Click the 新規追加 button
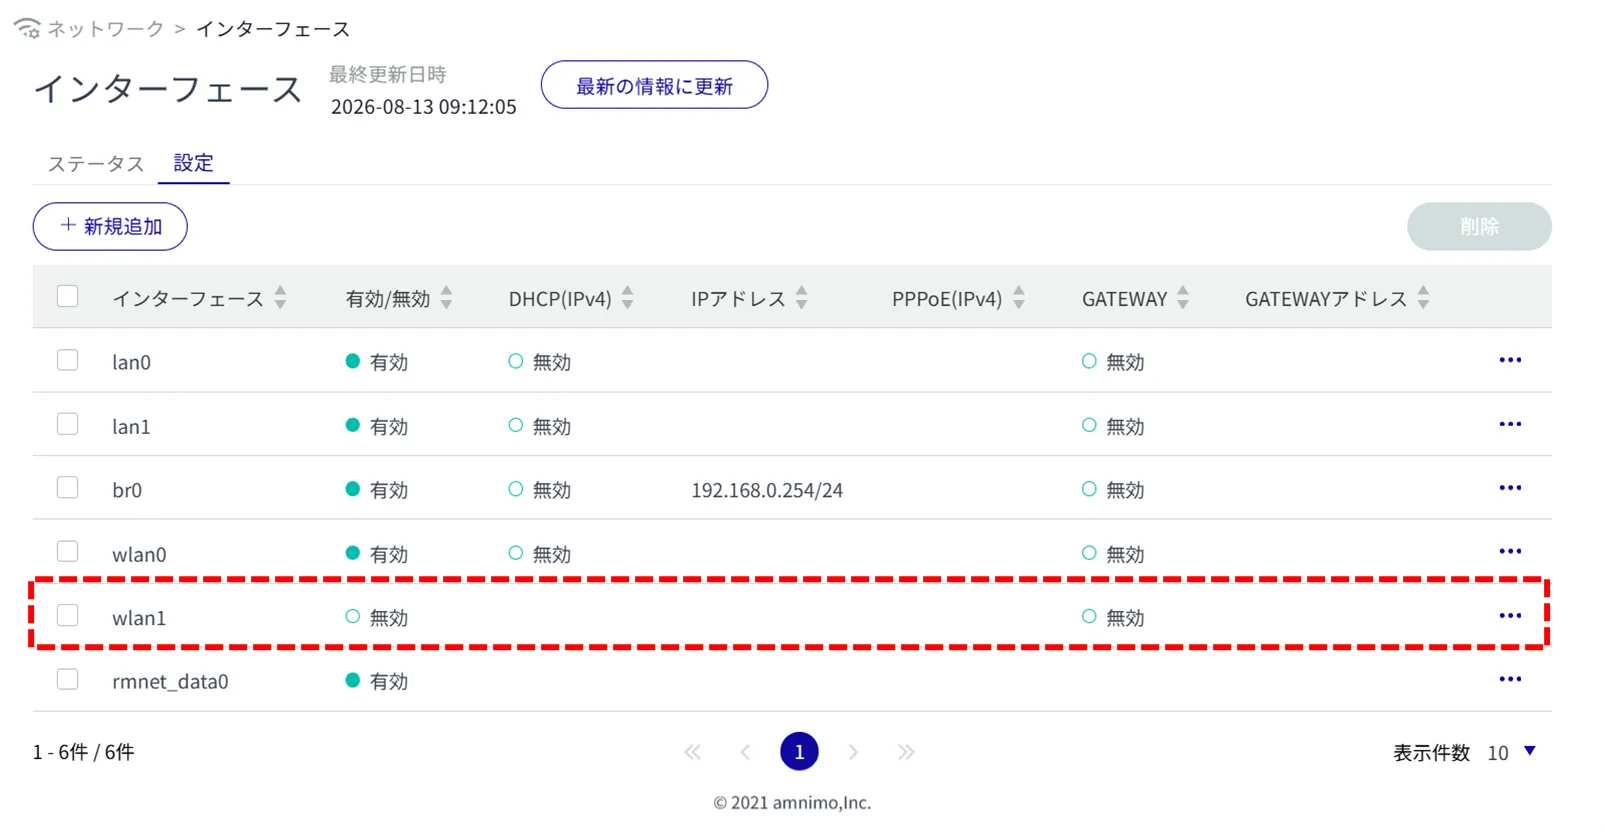Viewport: 1605px width, 832px height. pos(110,226)
